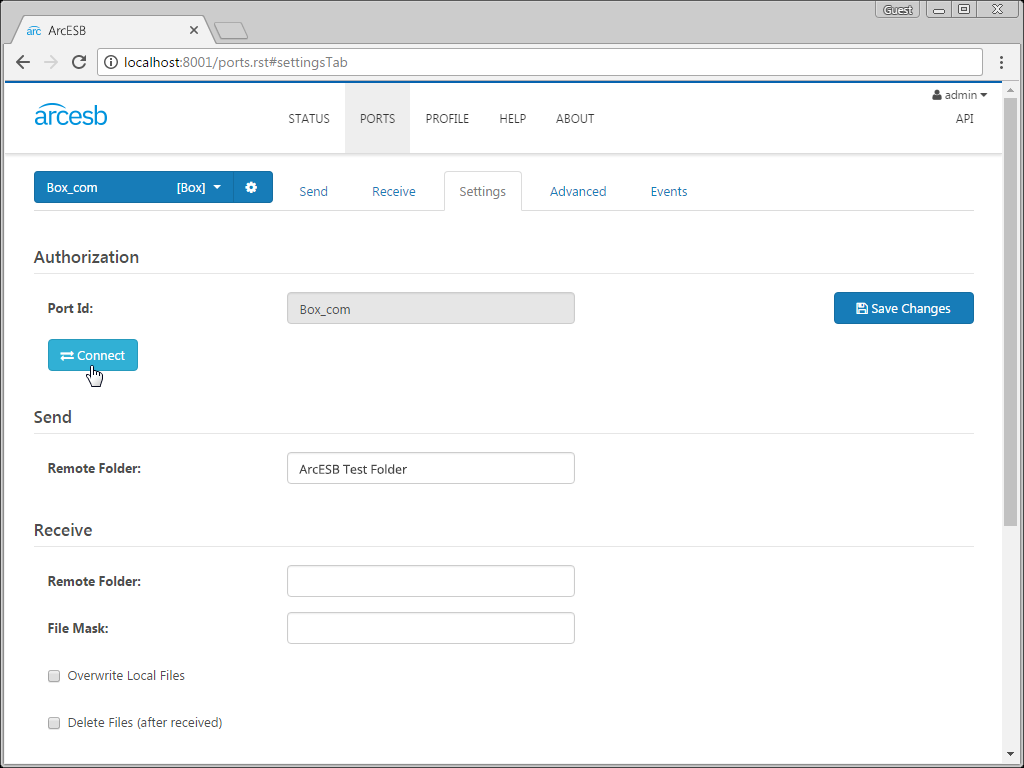Click the Send Remote Folder input field
The width and height of the screenshot is (1024, 768).
point(430,468)
